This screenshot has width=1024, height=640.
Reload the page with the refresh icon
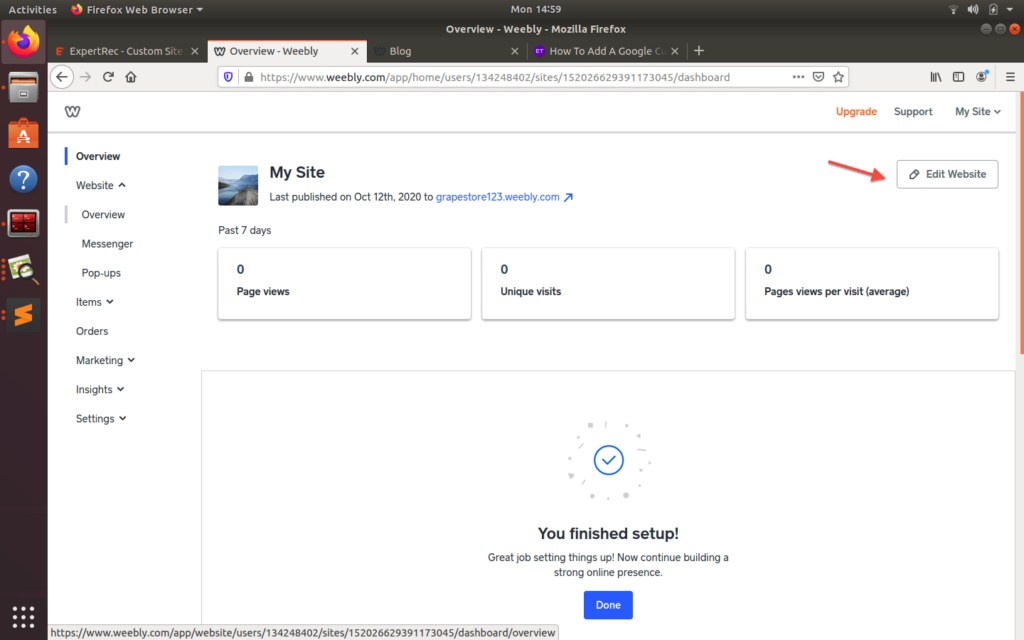coord(108,77)
